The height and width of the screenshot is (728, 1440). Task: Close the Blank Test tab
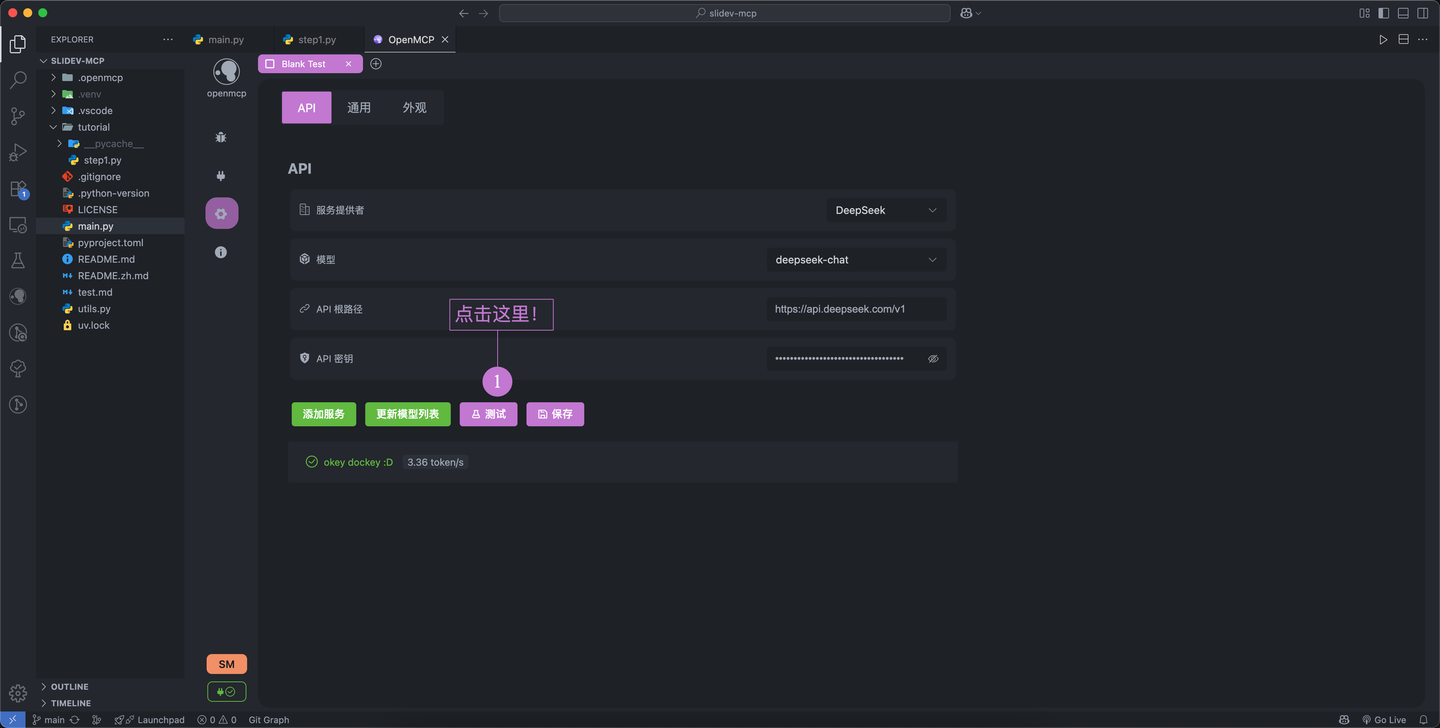coord(348,64)
